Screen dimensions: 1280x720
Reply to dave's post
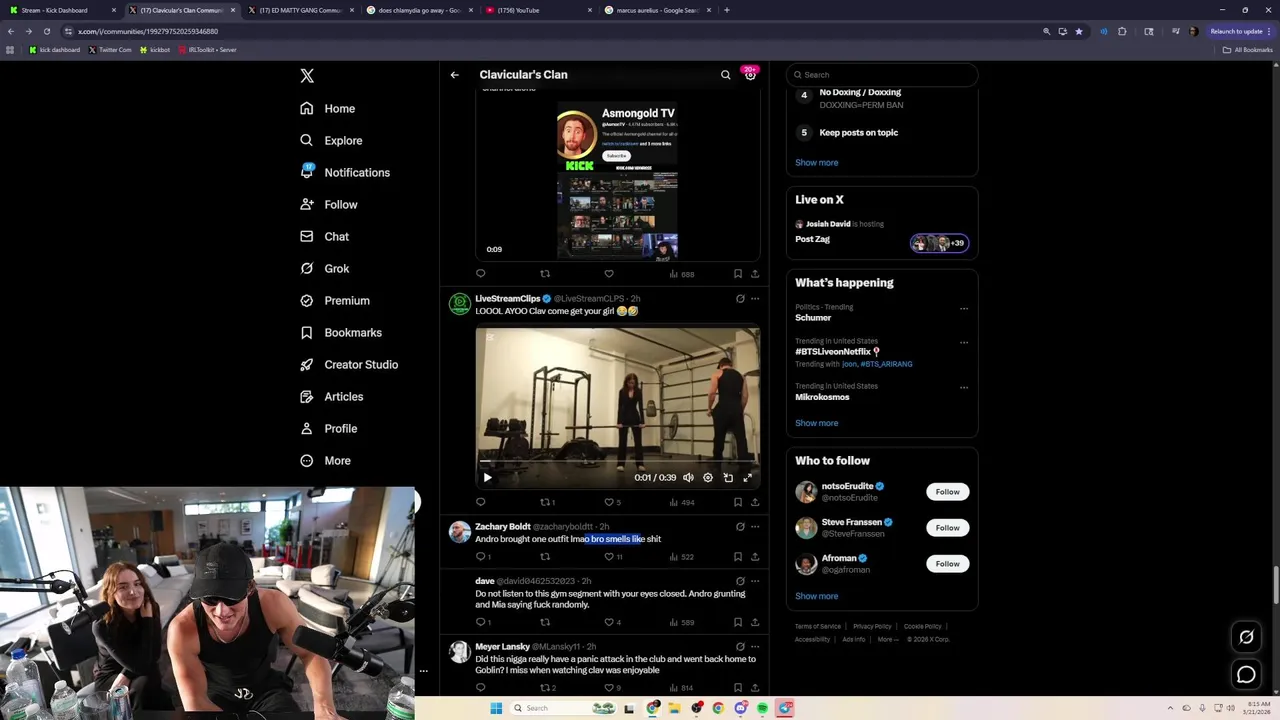(481, 622)
